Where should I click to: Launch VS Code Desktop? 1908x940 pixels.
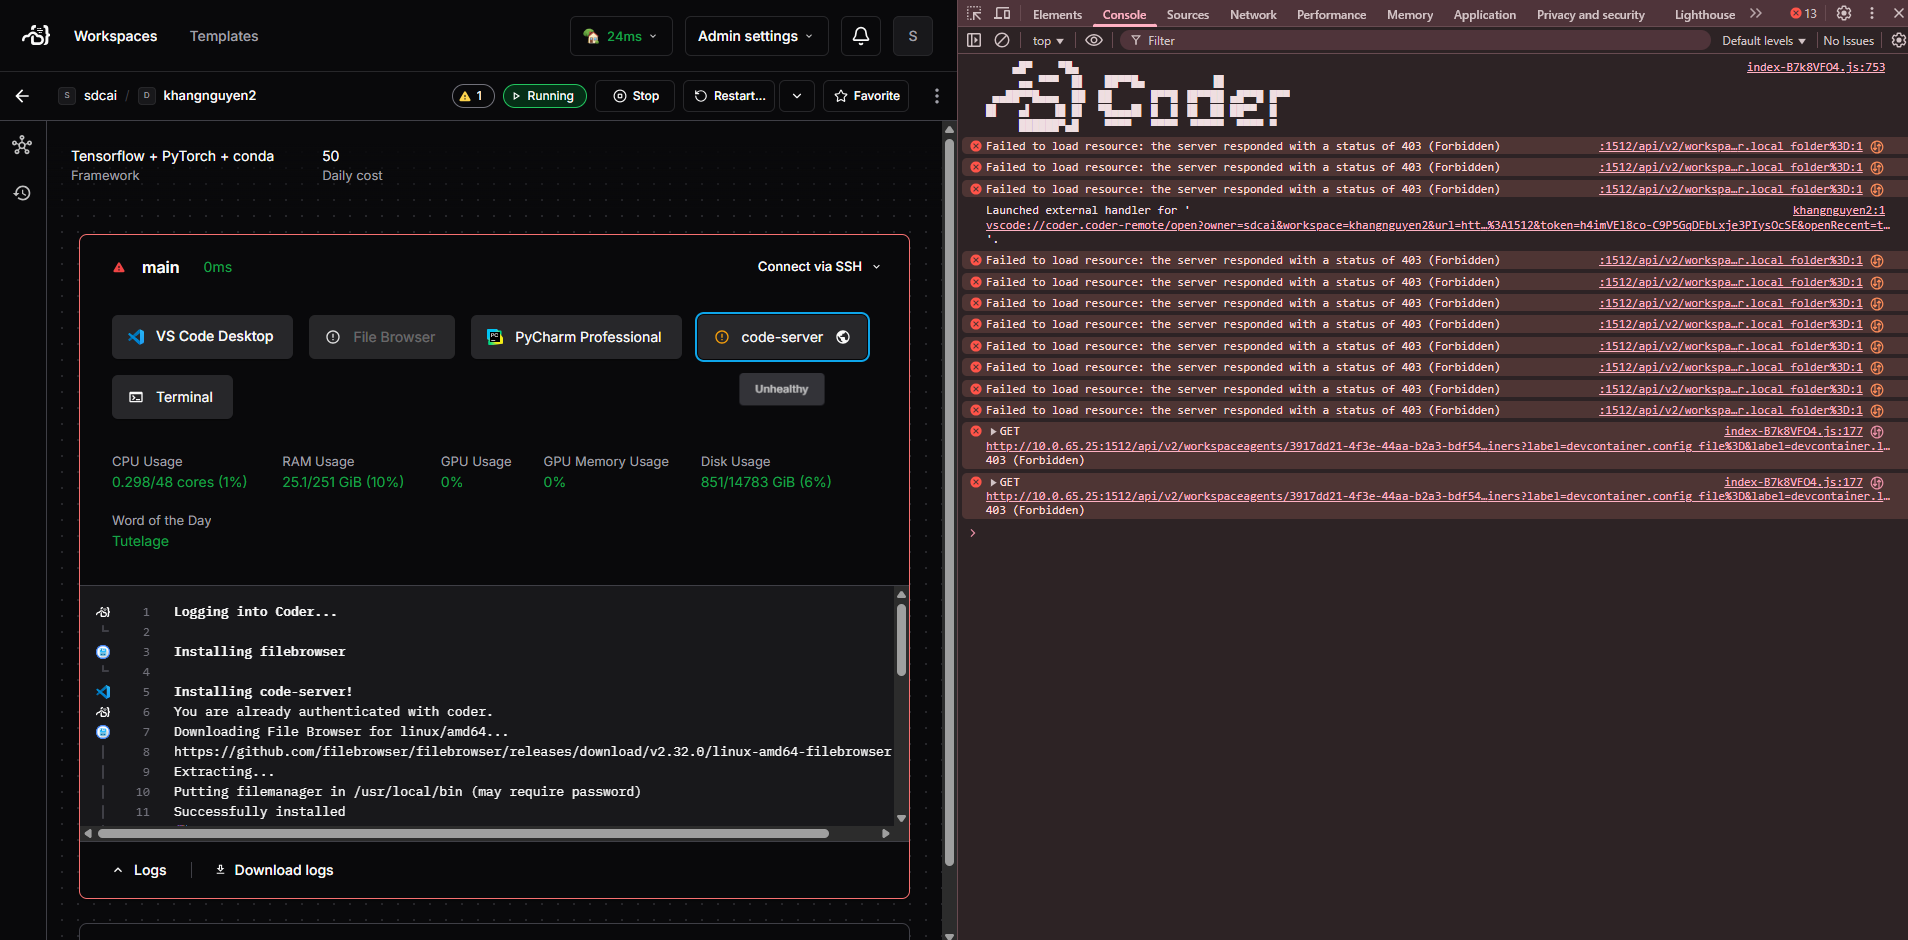click(x=202, y=337)
